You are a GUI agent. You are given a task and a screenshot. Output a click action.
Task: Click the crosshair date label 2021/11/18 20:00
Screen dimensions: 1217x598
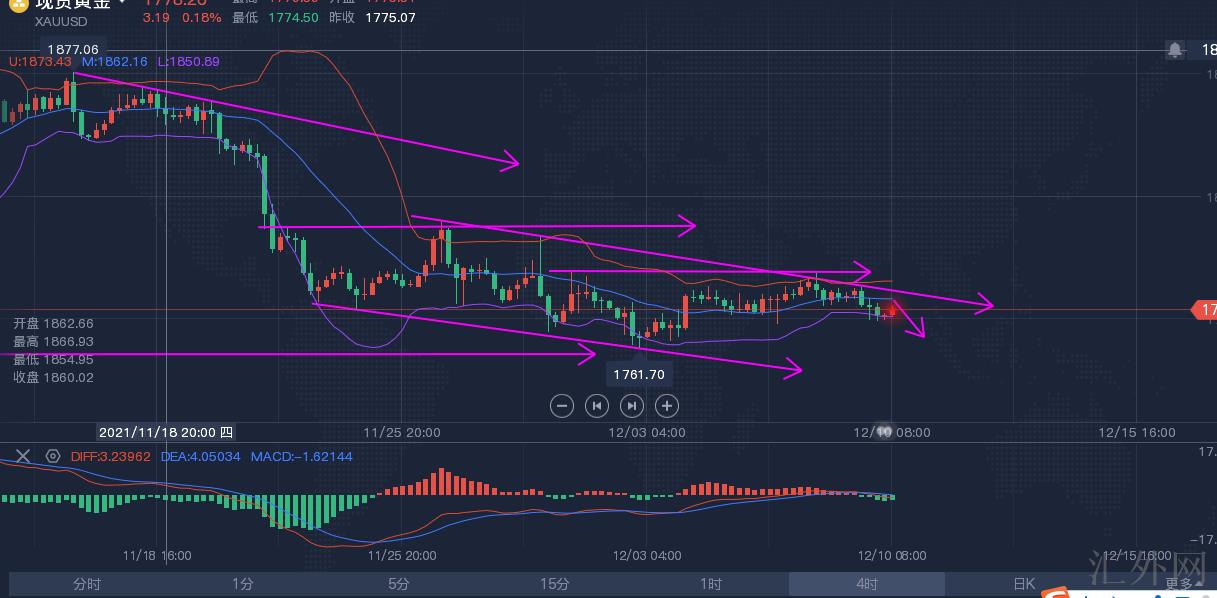click(166, 432)
